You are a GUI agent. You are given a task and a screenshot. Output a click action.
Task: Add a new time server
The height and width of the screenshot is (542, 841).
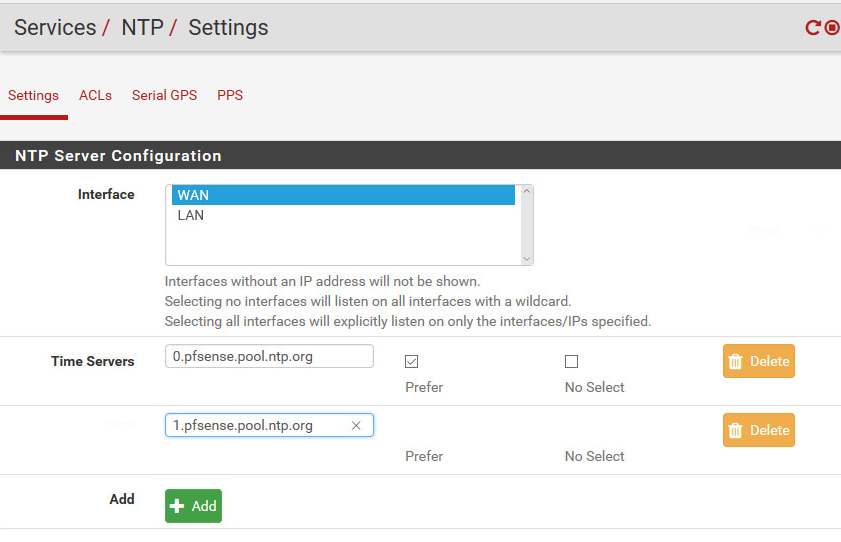[193, 506]
